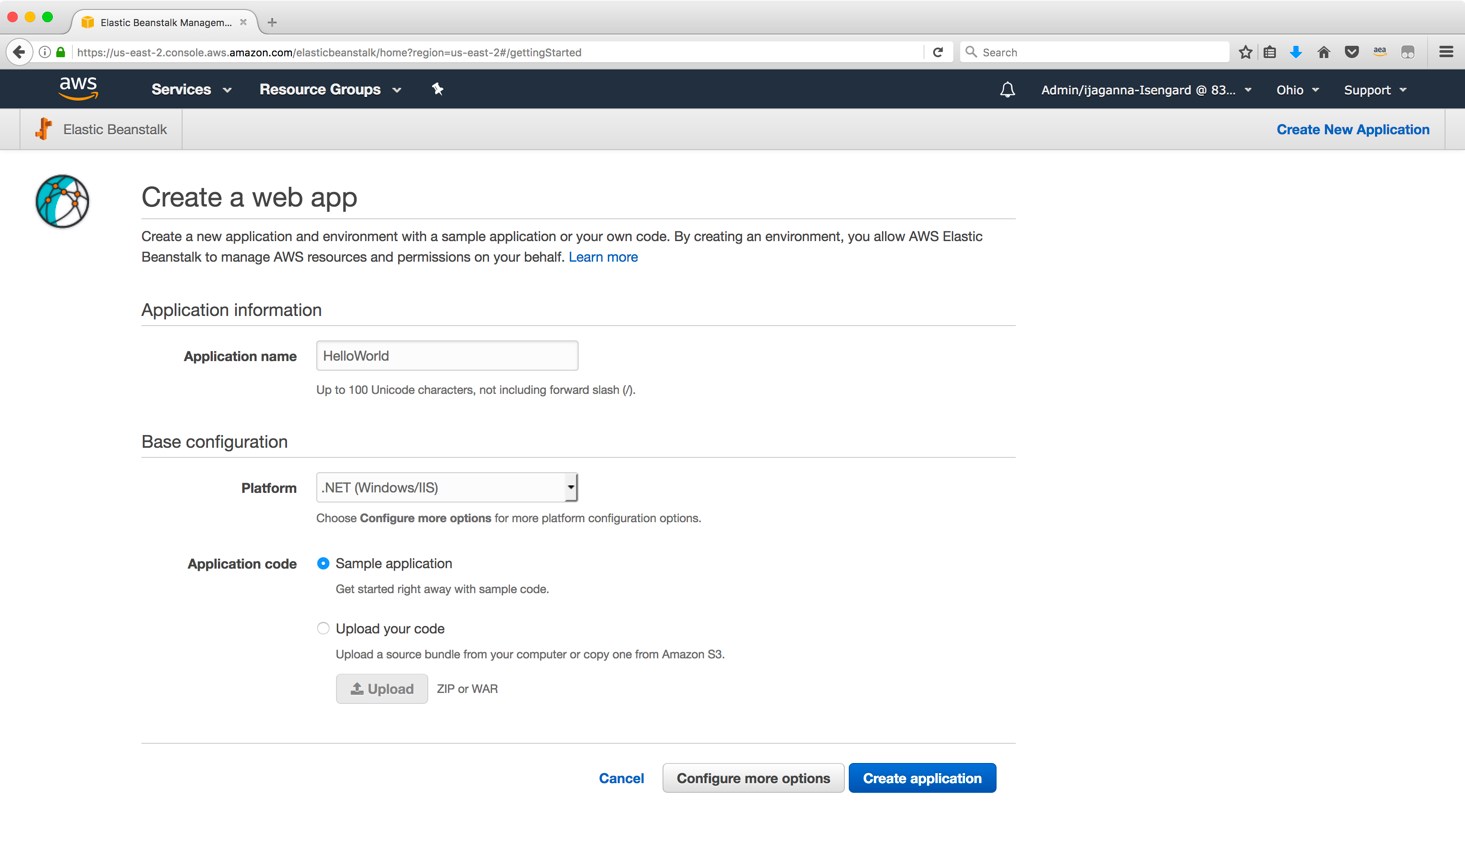Bookmark this page with the star icon

point(1245,52)
